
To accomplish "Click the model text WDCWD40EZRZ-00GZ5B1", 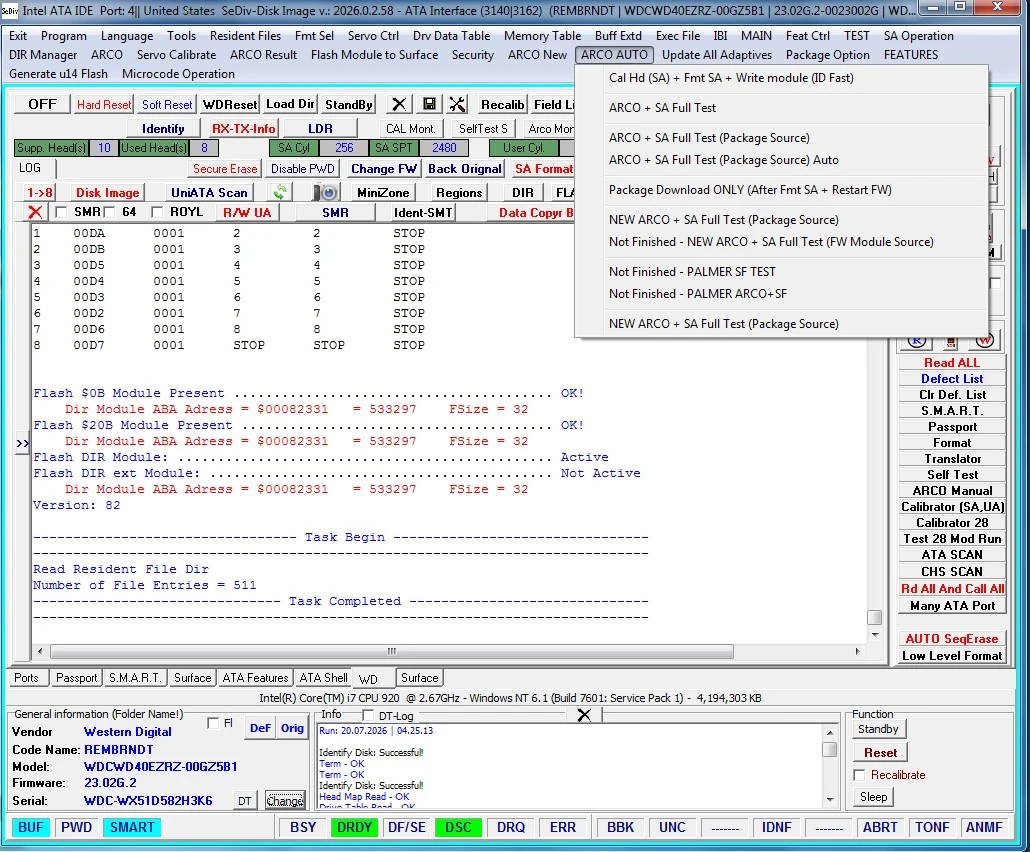I will tap(160, 767).
